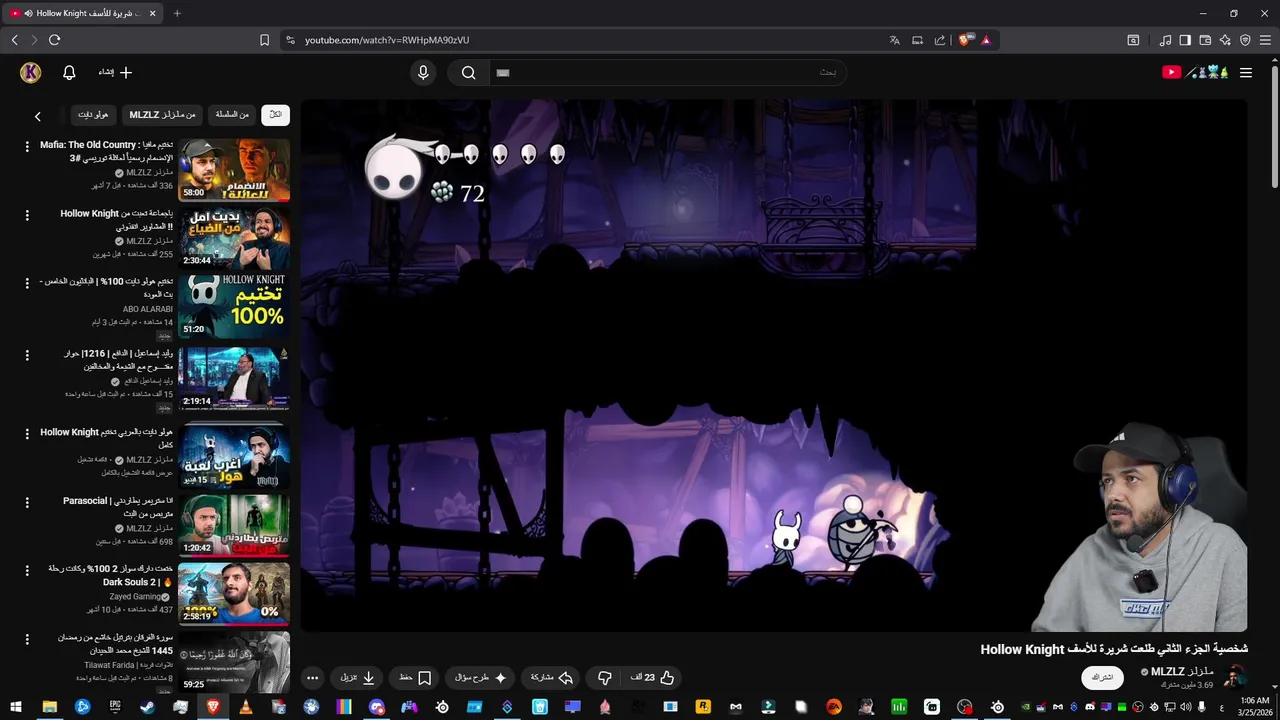Click the YouTube Create plus button
Viewport: 1280px width, 720px height.
[x=115, y=72]
